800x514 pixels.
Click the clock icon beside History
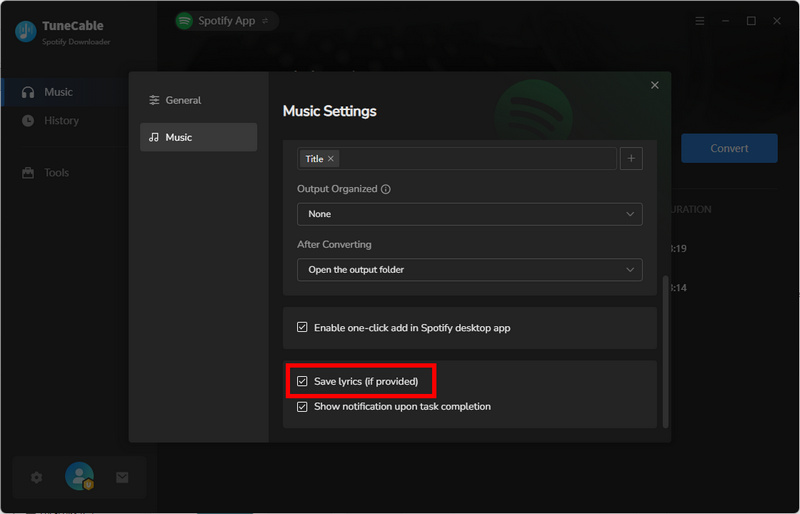pyautogui.click(x=28, y=120)
